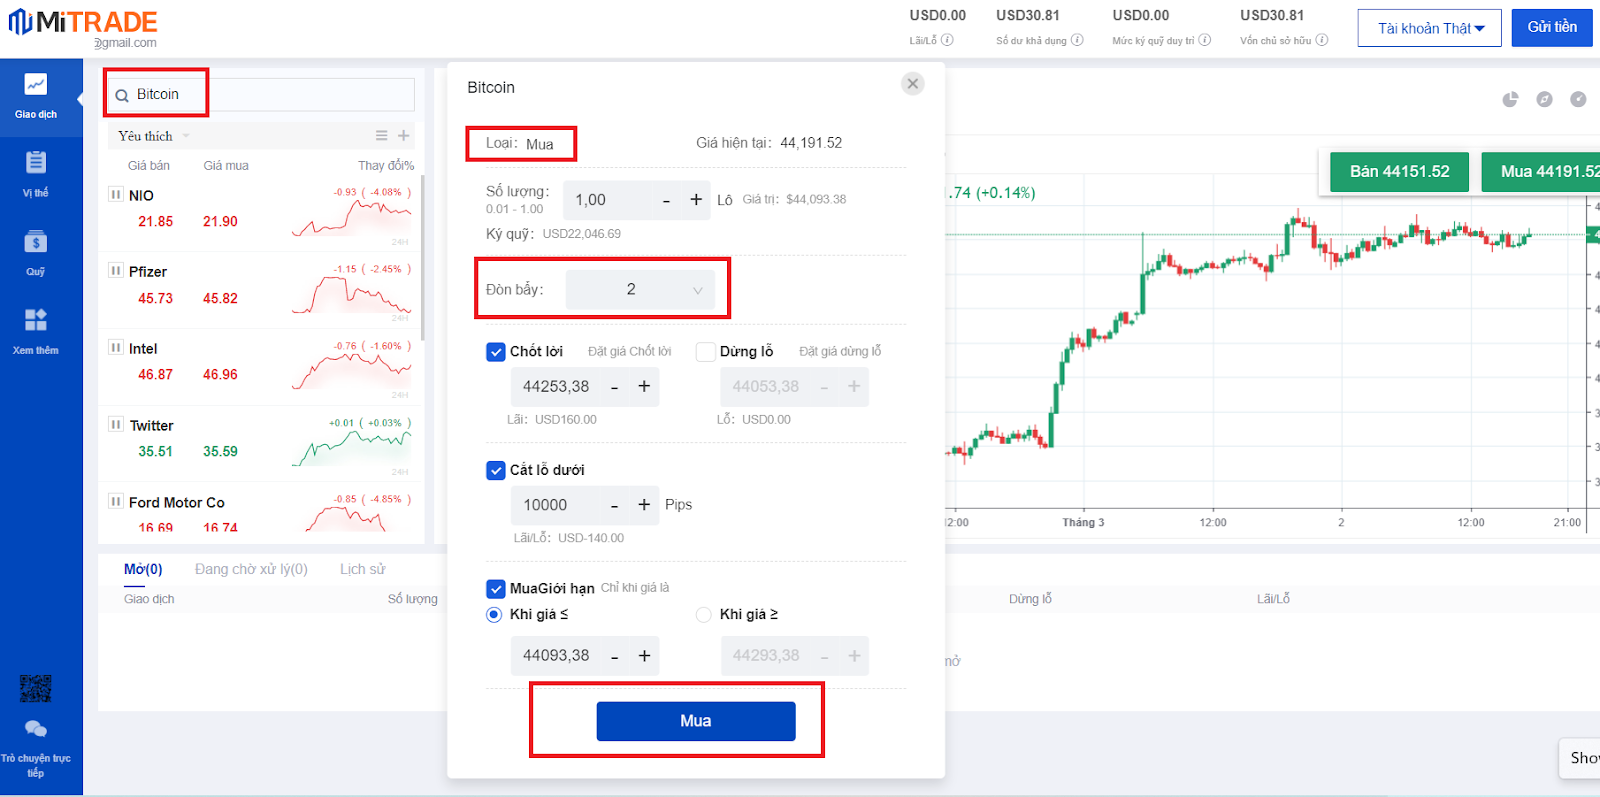This screenshot has width=1600, height=797.
Task: Click the Giá mua column header
Action: click(226, 166)
